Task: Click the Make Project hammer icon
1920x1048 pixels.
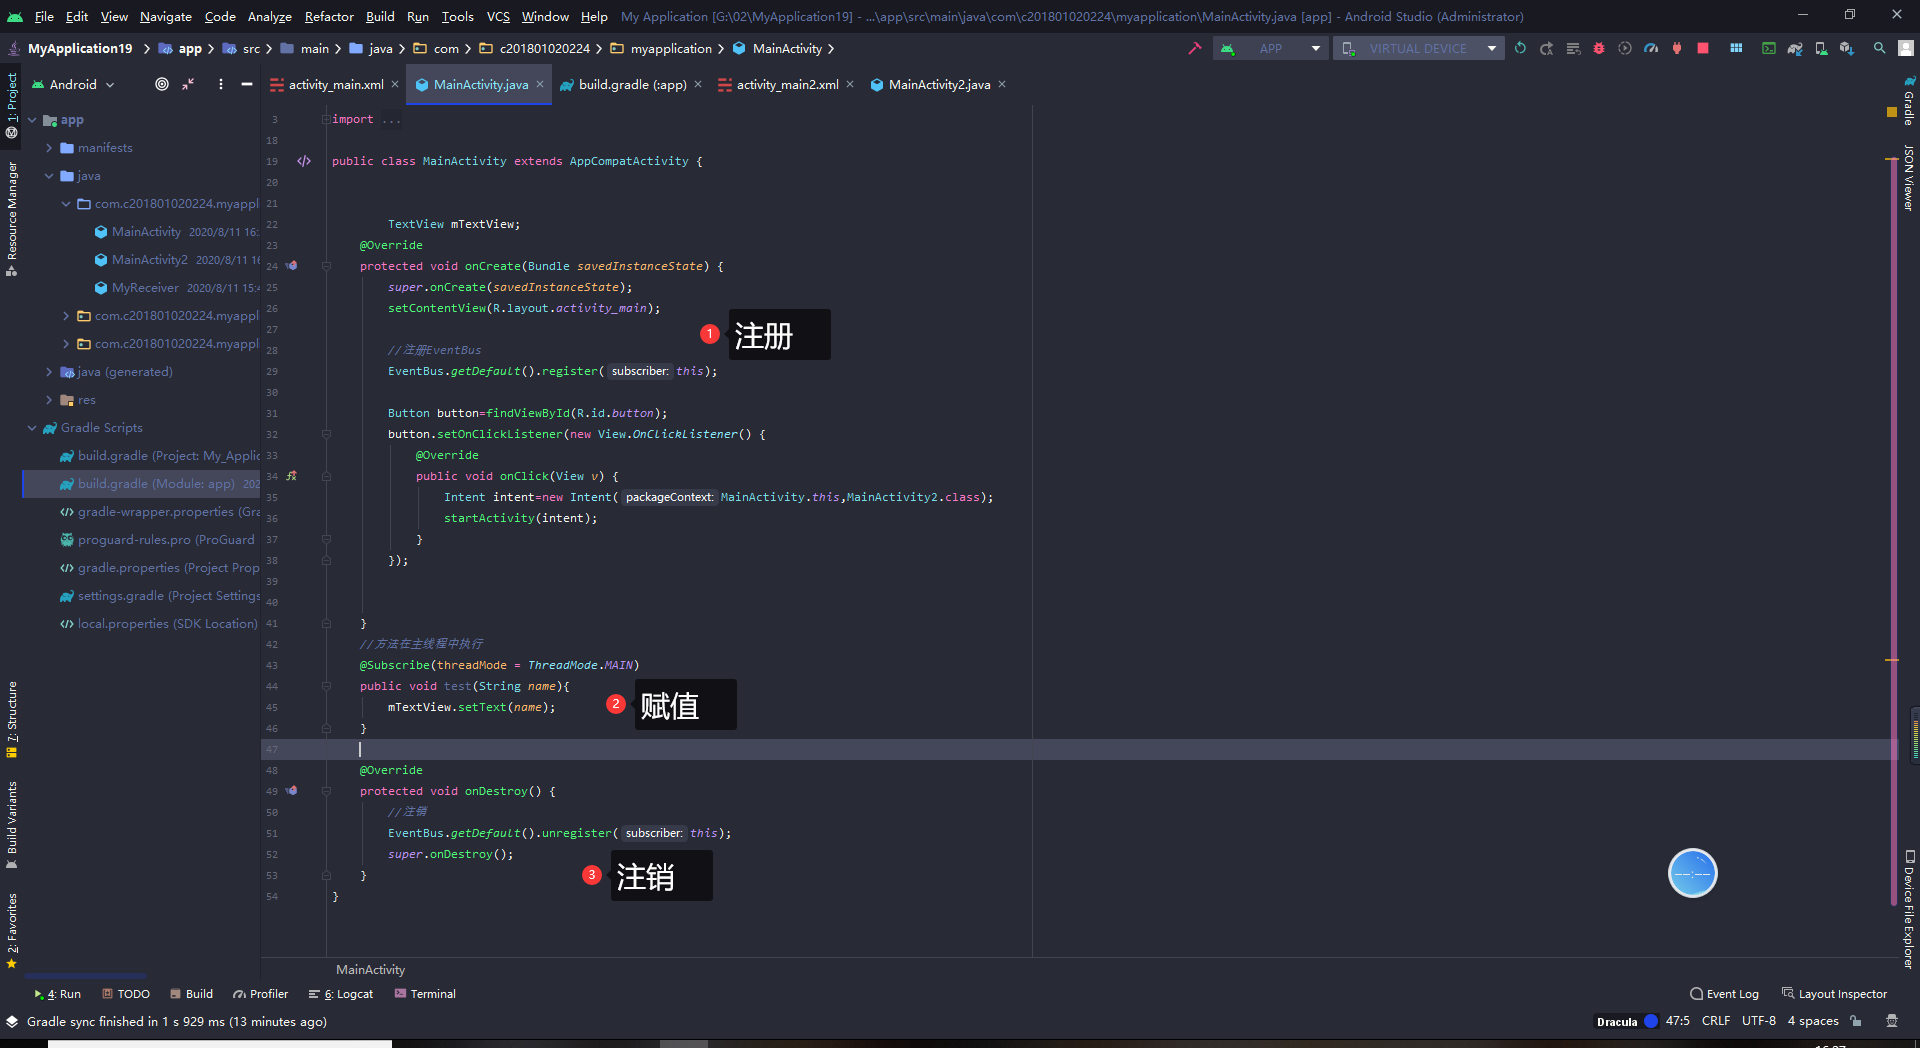Action: point(1194,48)
